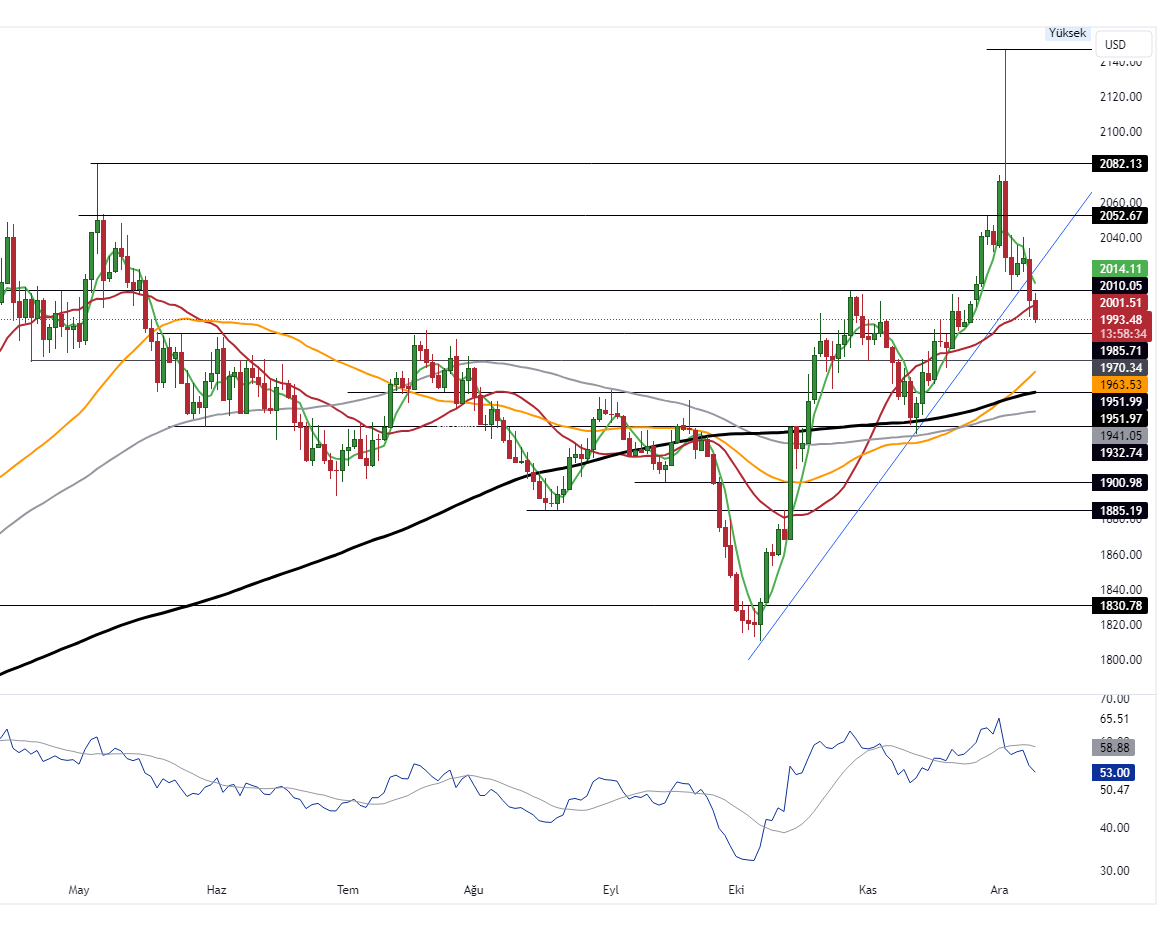This screenshot has height=939, width=1166.
Task: Click the Yüksek high price label
Action: [1066, 33]
